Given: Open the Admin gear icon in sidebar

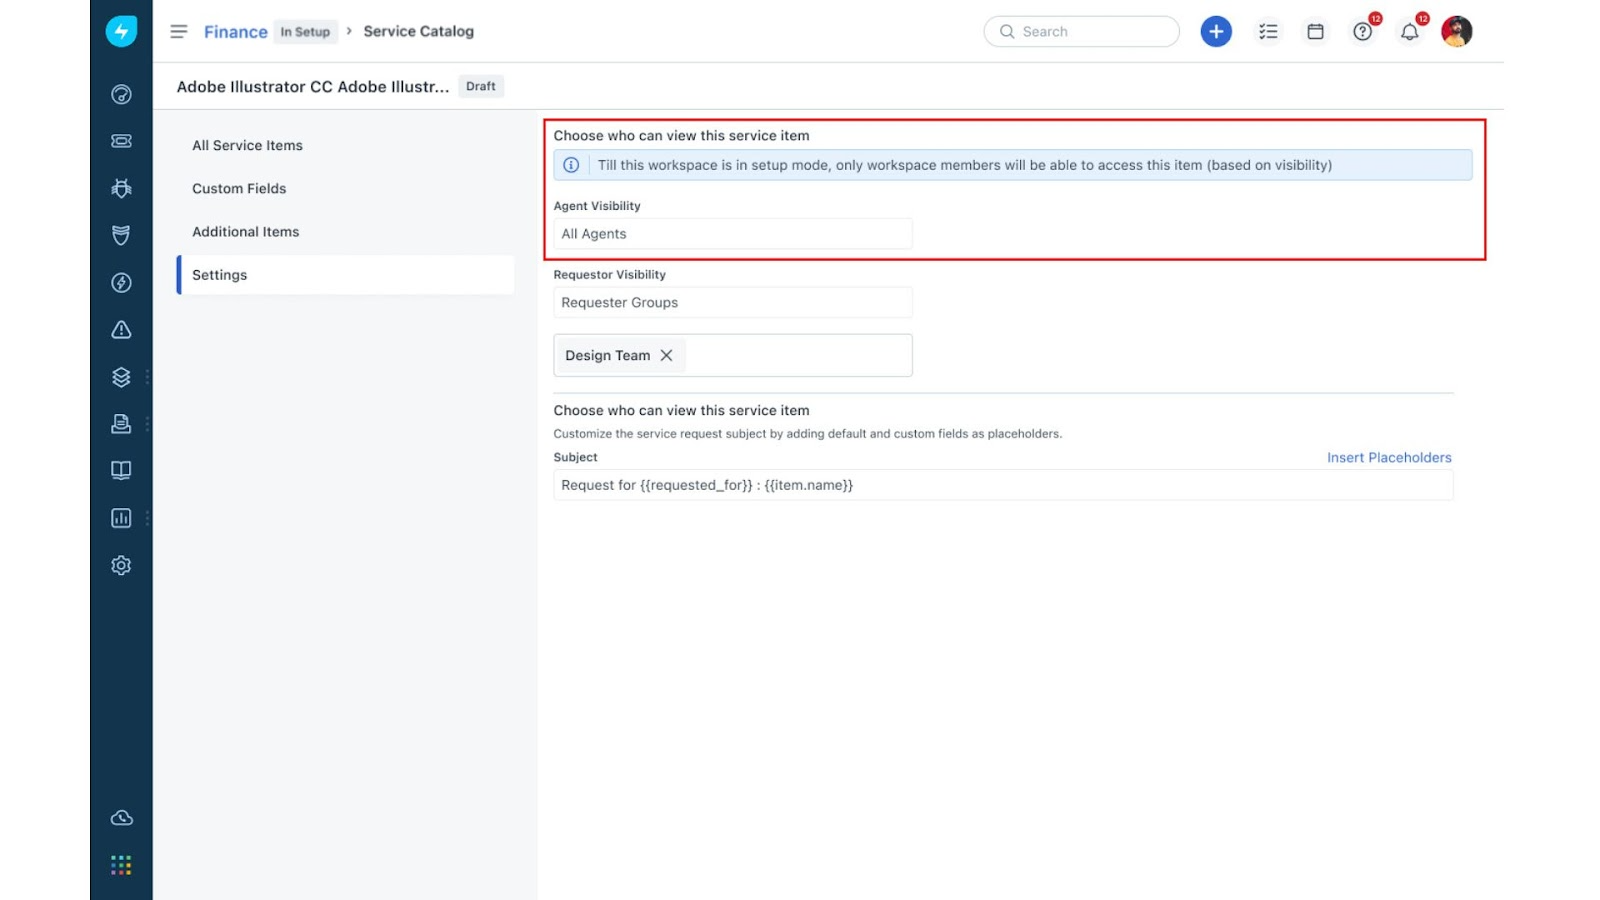Looking at the screenshot, I should point(121,565).
